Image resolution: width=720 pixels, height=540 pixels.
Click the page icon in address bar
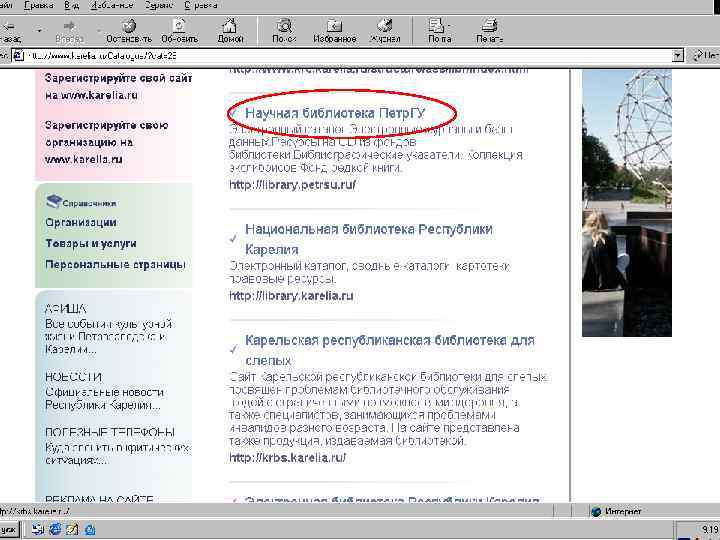(x=17, y=56)
